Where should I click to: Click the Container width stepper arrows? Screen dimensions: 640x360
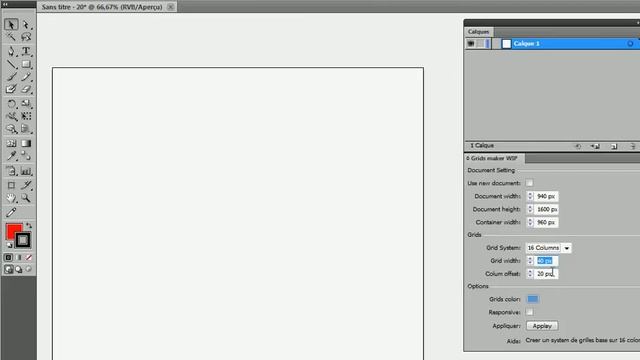tap(530, 222)
